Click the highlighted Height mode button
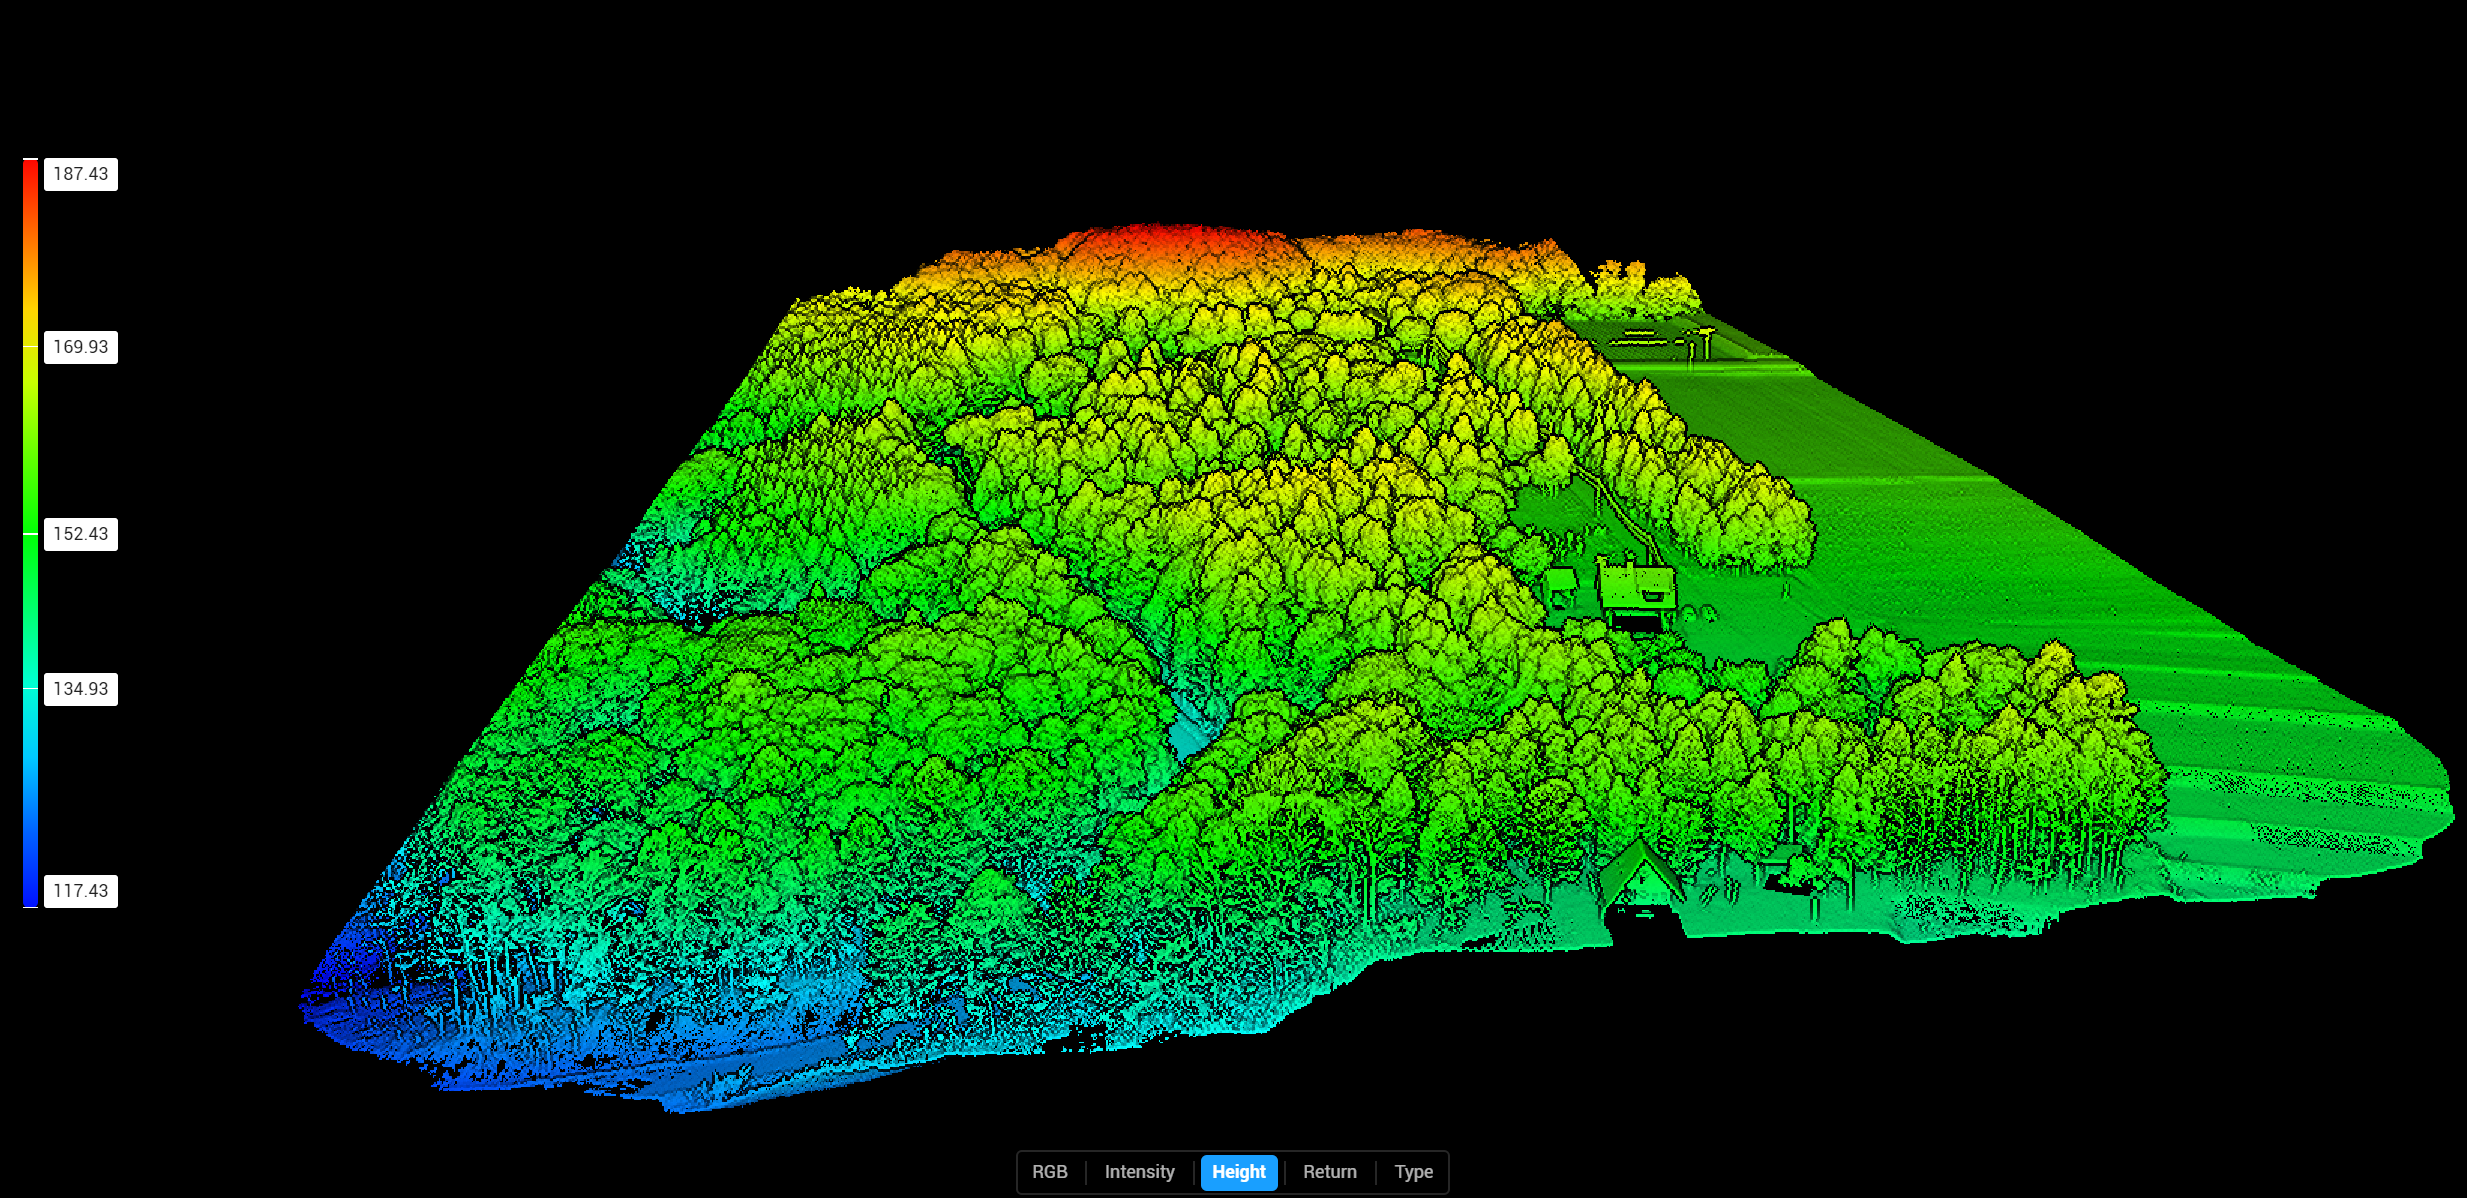Screen dimensions: 2467x1198 pyautogui.click(x=1239, y=1172)
